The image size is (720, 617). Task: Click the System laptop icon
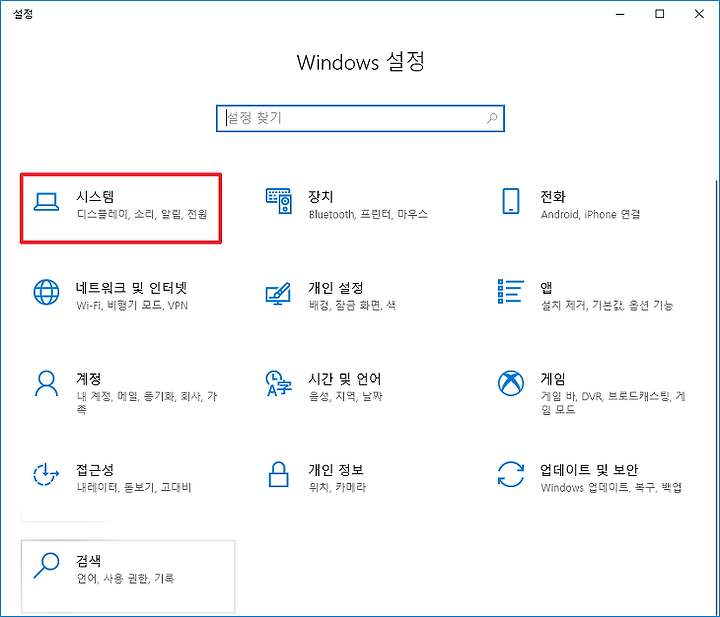[x=46, y=202]
